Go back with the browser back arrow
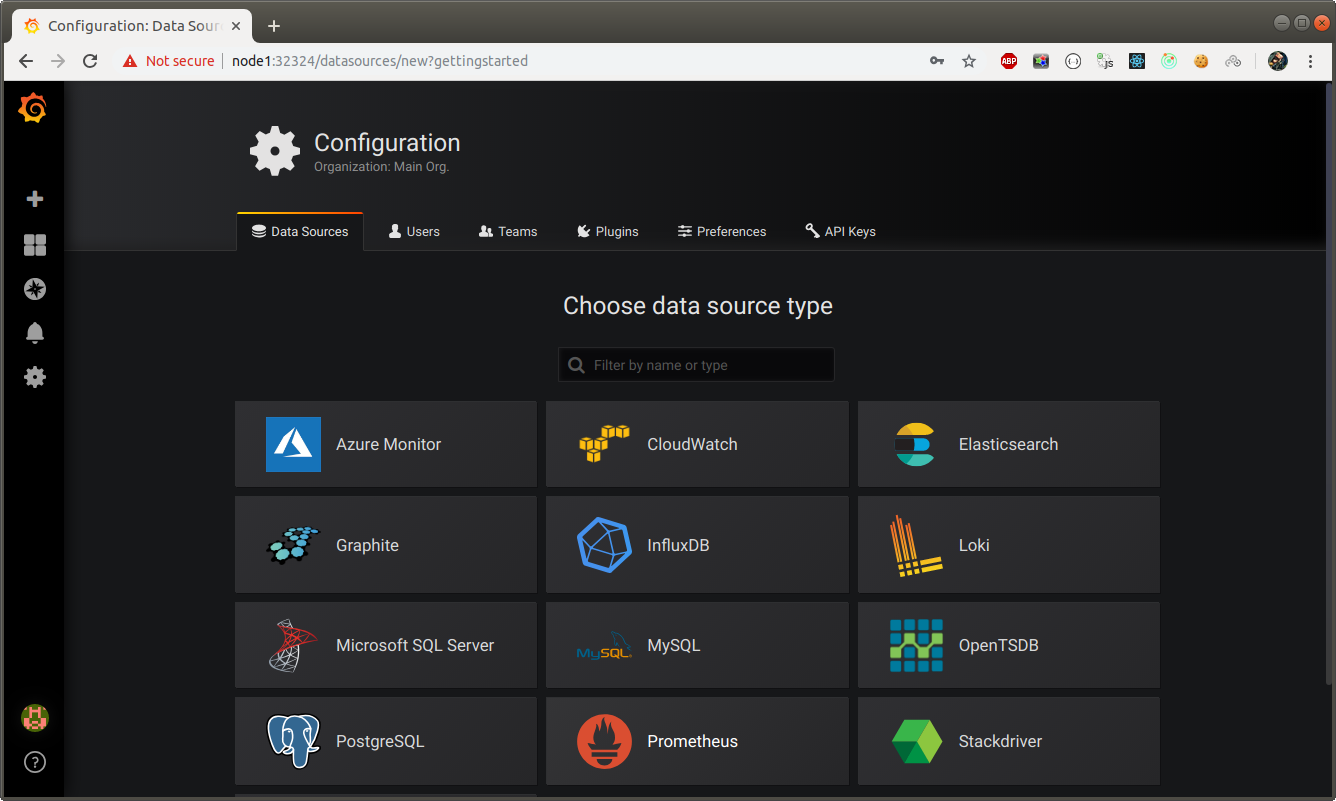The image size is (1336, 801). (x=26, y=61)
